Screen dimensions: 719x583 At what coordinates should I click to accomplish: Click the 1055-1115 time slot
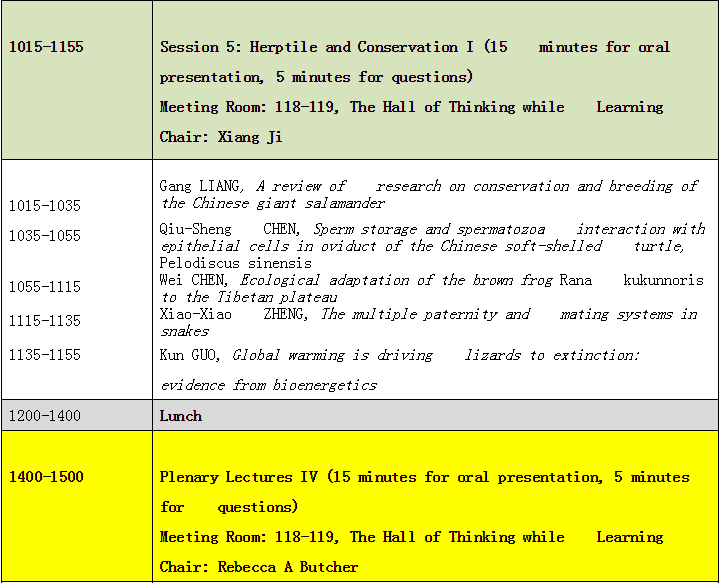(x=45, y=287)
